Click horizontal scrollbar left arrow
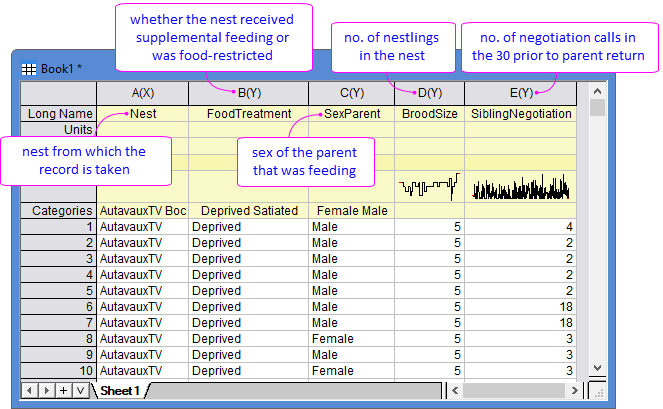Screen dimensions: 663x409 [455, 390]
